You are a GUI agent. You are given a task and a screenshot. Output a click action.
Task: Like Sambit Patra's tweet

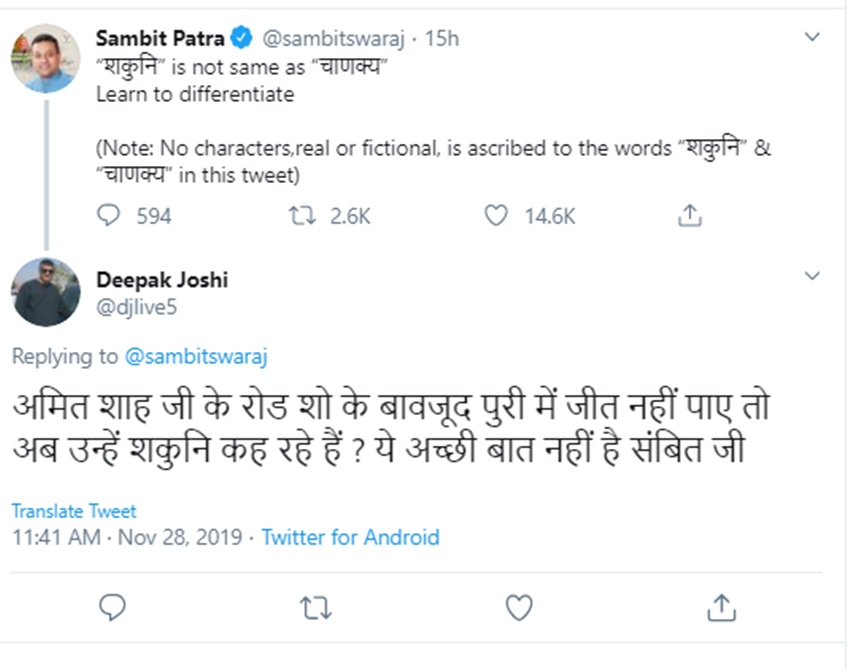[496, 215]
